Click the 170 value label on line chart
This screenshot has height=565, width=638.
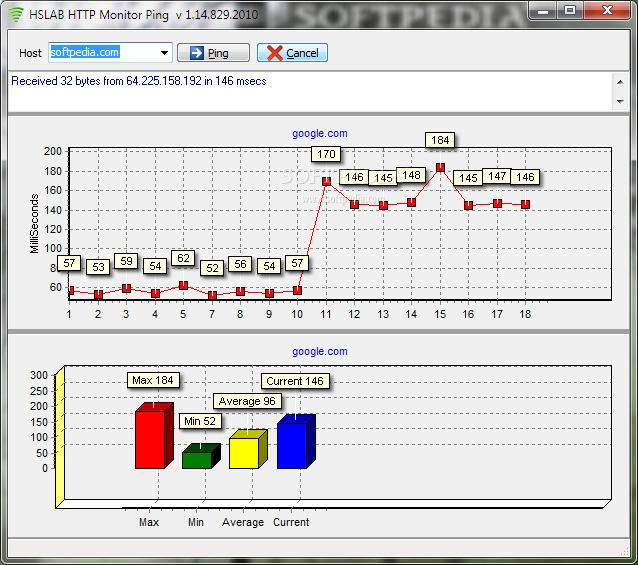(326, 154)
